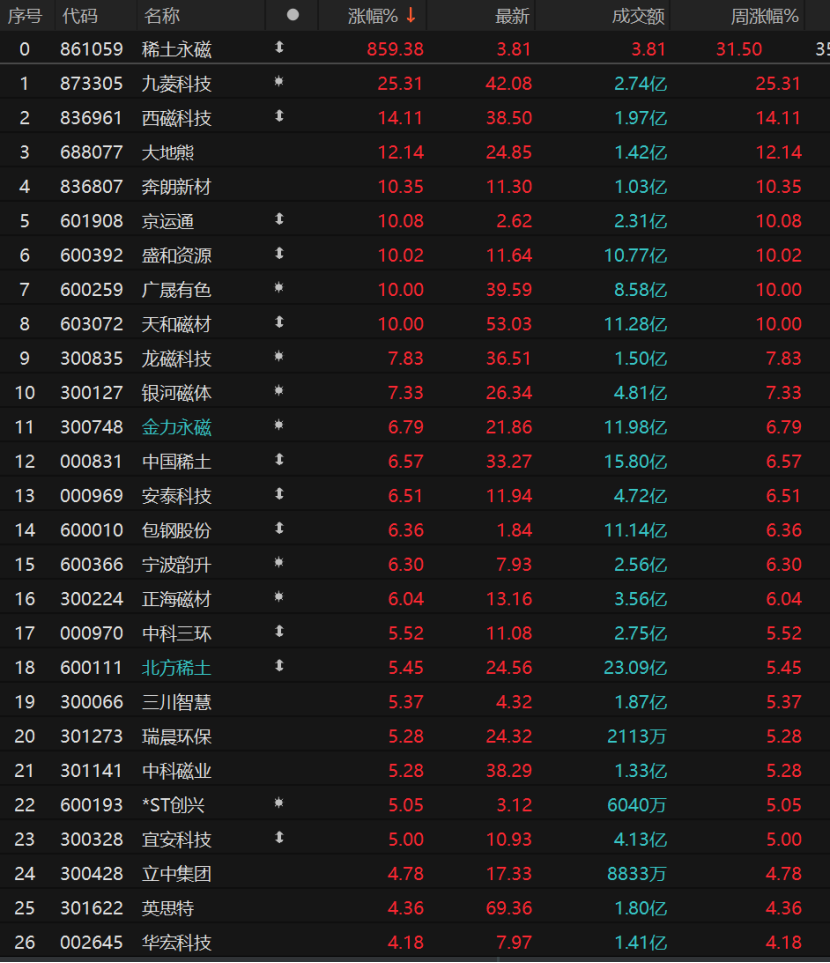The height and width of the screenshot is (963, 830).
Task: Click the star marker for 九菱科技
Action: click(x=279, y=81)
